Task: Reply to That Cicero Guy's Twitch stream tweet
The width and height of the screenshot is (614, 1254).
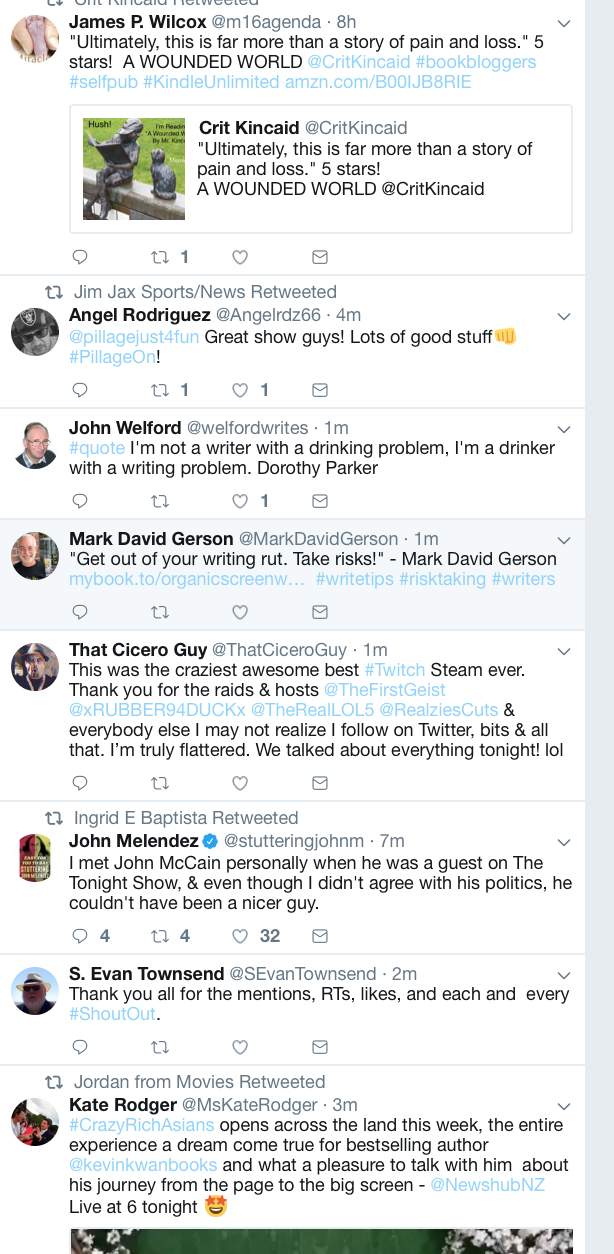Action: pyautogui.click(x=81, y=783)
